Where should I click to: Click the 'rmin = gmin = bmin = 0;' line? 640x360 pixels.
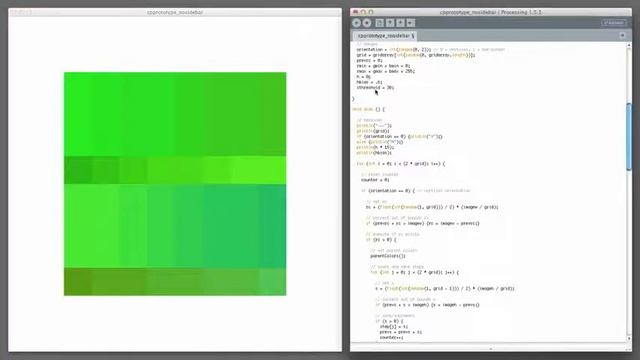[x=383, y=66]
